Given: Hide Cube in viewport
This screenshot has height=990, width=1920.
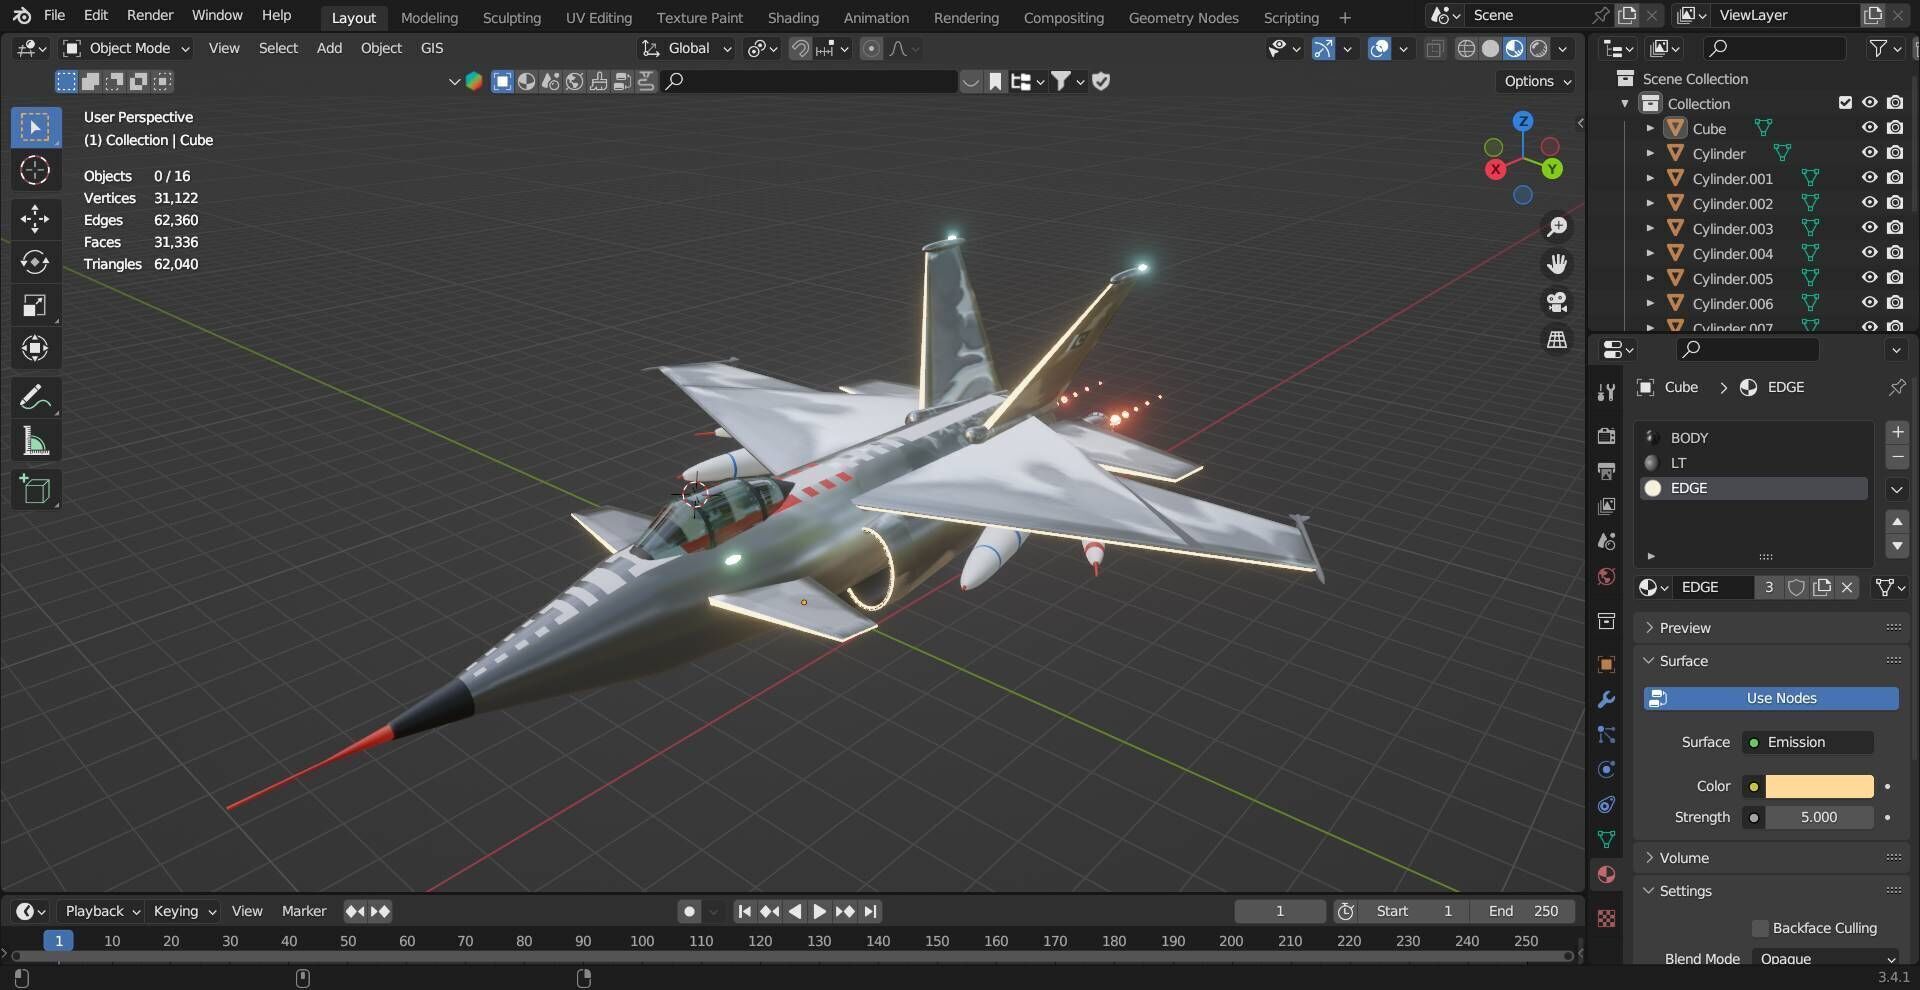Looking at the screenshot, I should pyautogui.click(x=1869, y=128).
